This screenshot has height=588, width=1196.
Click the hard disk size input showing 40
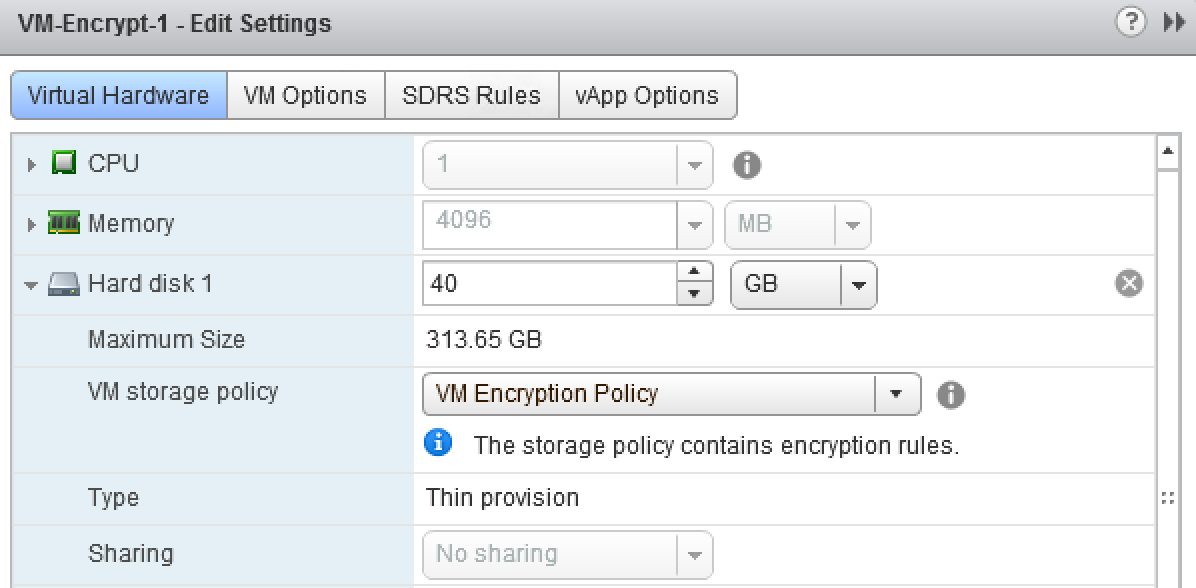point(550,284)
